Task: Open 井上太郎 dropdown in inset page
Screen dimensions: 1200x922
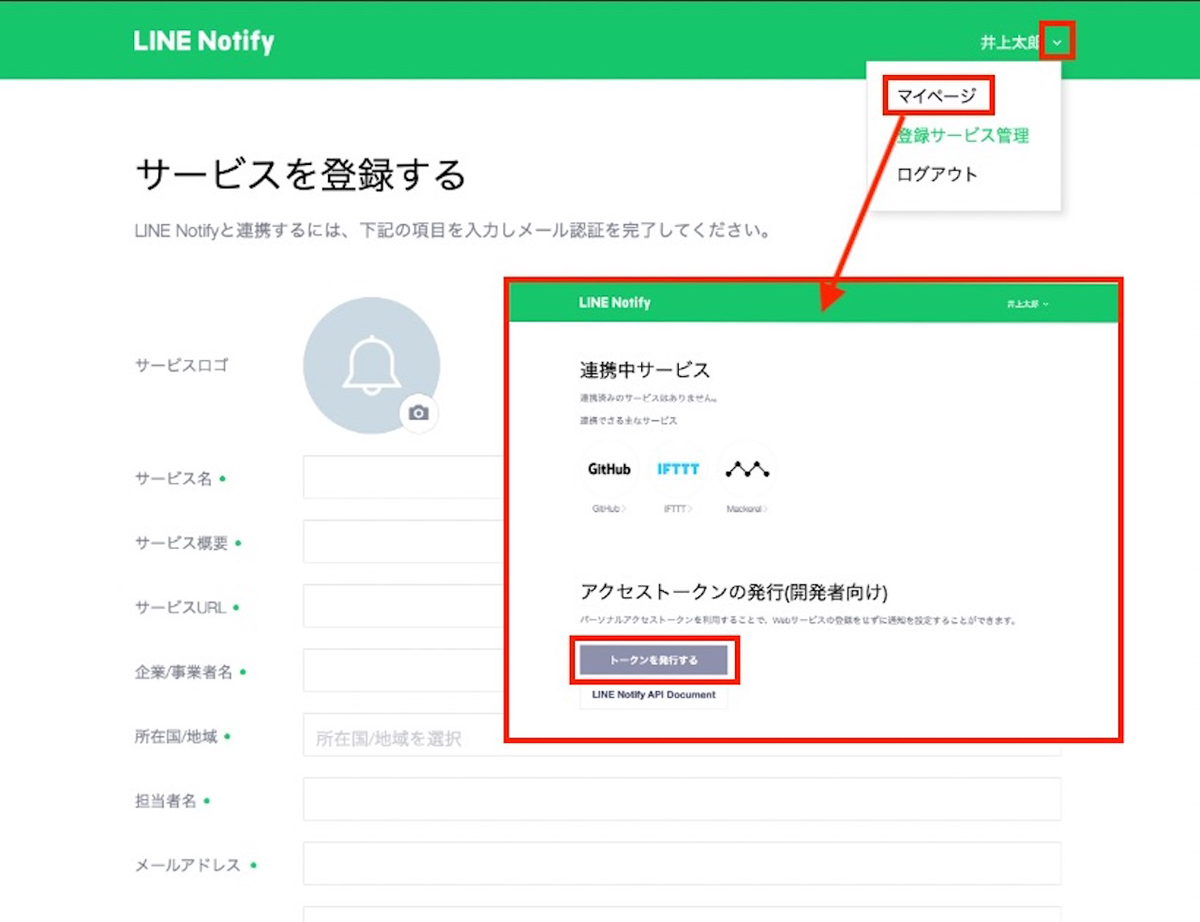Action: pos(1028,303)
